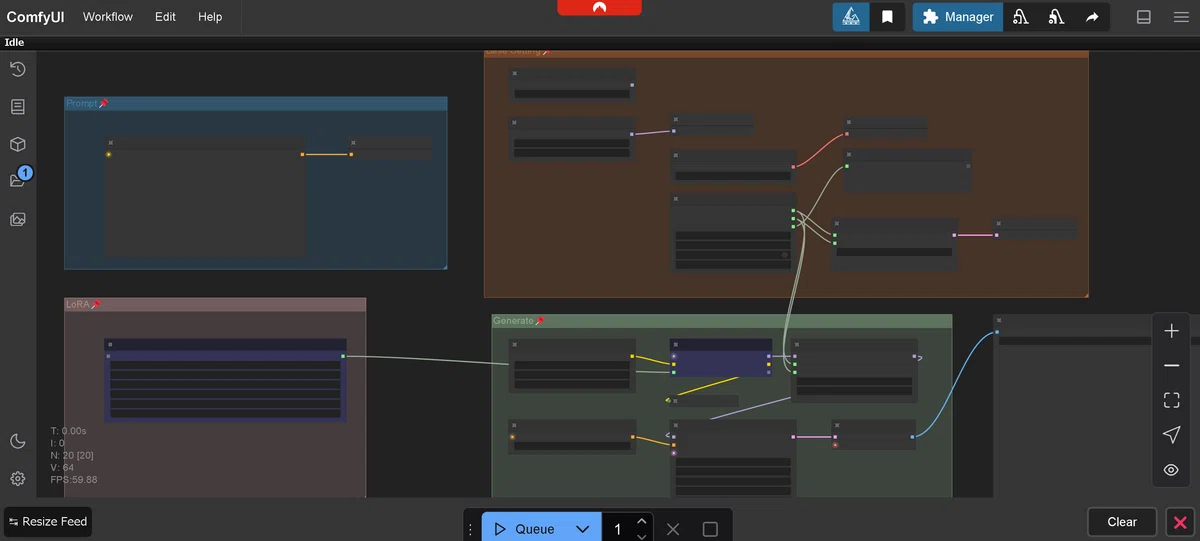Screen dimensions: 1200x541
Task: Zoom out with the minus button
Action: 1171,366
